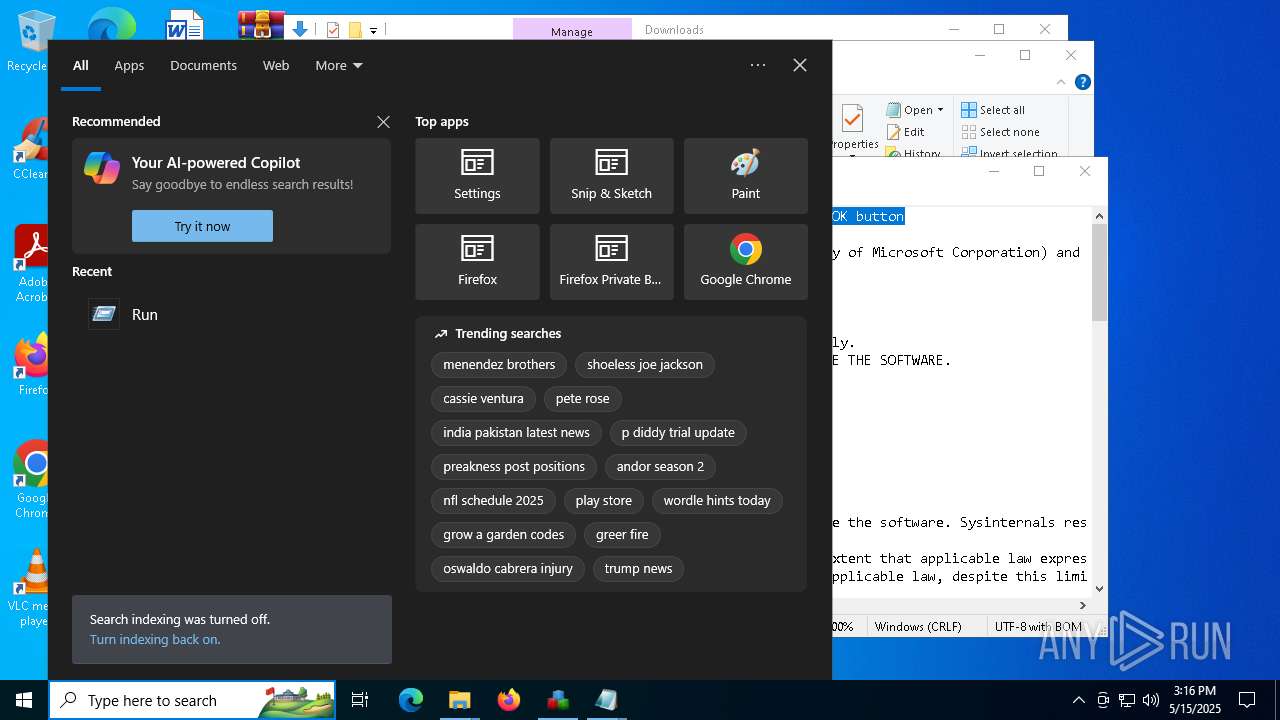Screen dimensions: 1280x720
Task: Open Notepad on taskbar
Action: click(607, 700)
